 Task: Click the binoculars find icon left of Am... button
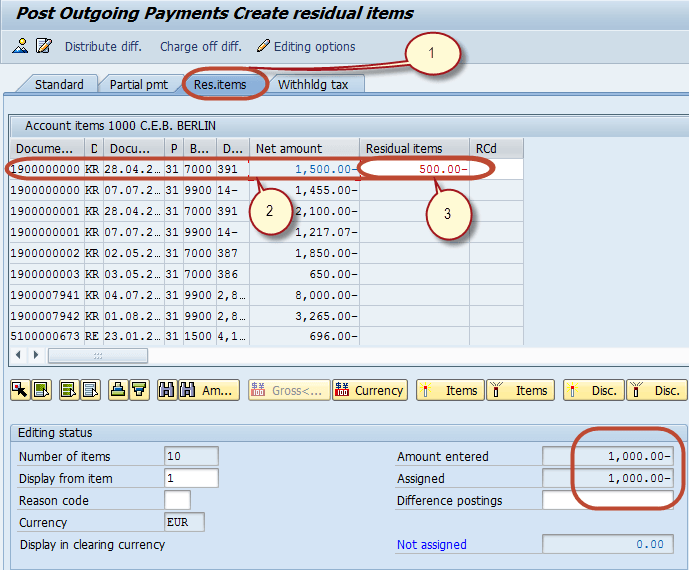167,390
